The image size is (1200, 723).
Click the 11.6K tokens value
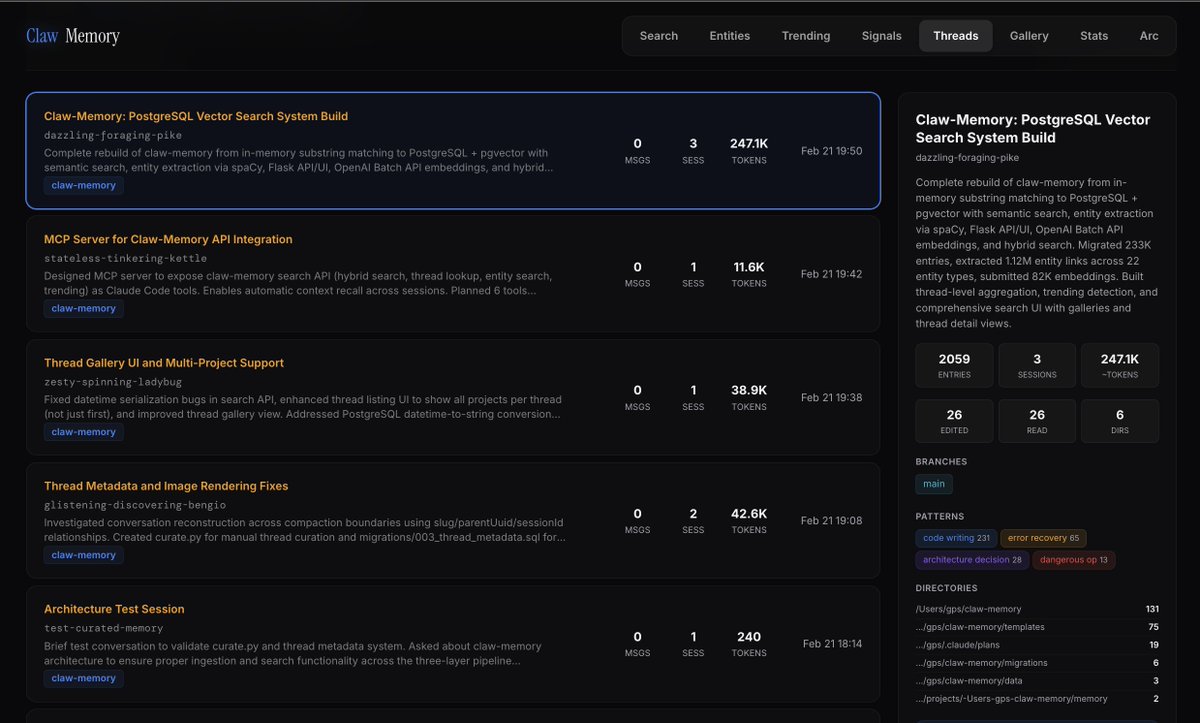(x=749, y=267)
